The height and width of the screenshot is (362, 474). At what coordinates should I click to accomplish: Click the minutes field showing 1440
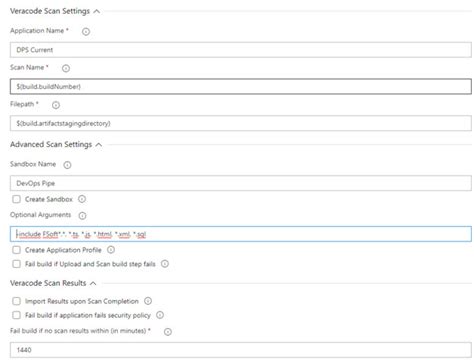241,350
